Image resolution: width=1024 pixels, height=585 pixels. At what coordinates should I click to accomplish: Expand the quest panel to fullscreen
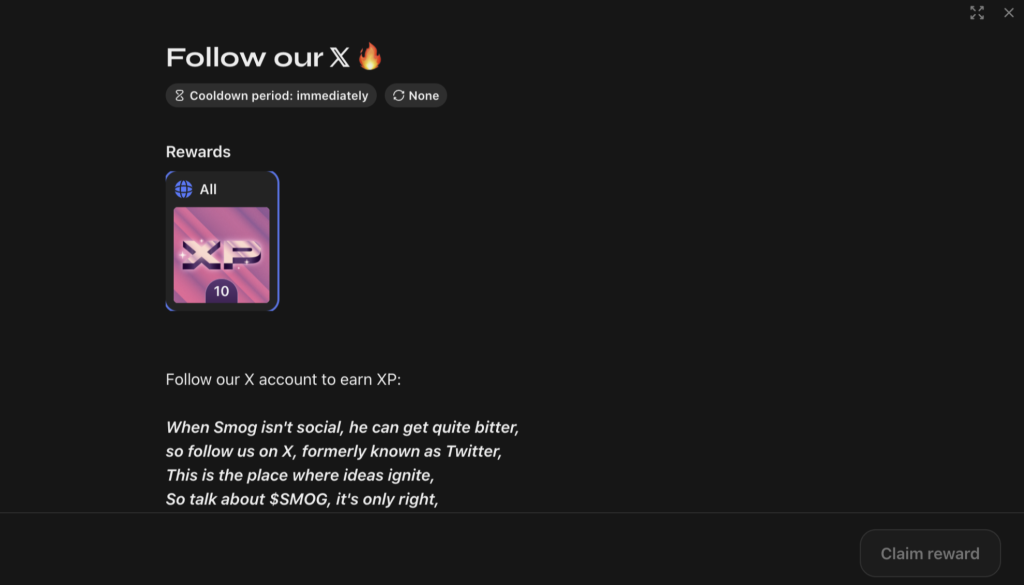[977, 13]
